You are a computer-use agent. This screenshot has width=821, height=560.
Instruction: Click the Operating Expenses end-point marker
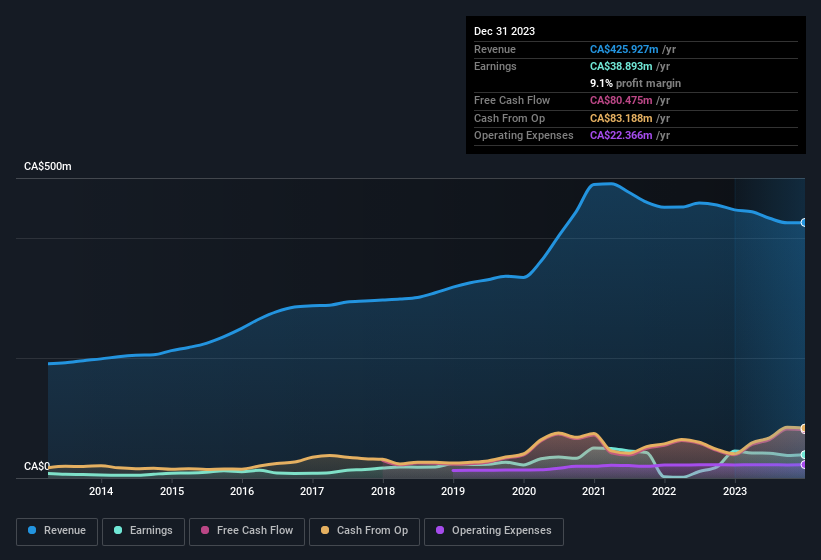[804, 464]
